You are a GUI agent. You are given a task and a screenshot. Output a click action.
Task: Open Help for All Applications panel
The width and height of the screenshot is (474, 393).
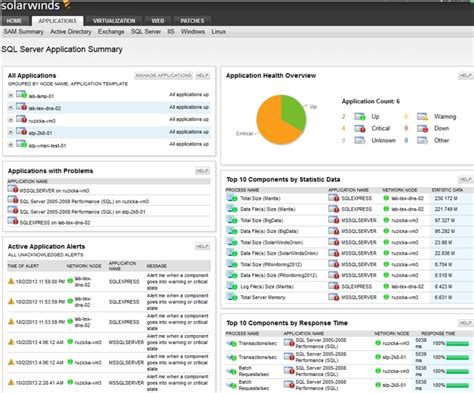click(x=202, y=76)
